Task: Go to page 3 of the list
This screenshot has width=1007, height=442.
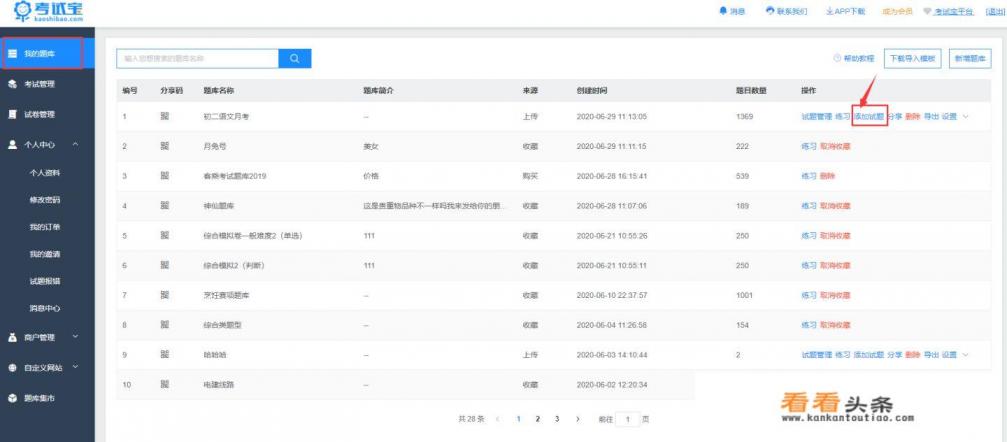Action: (557, 419)
